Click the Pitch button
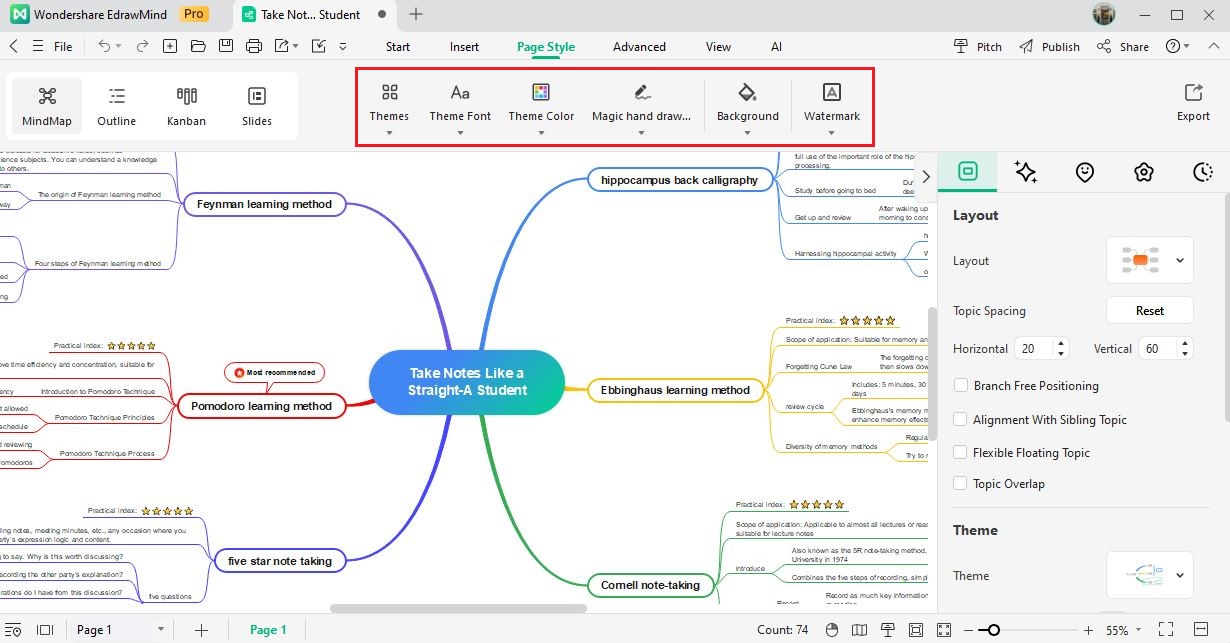 (x=977, y=46)
